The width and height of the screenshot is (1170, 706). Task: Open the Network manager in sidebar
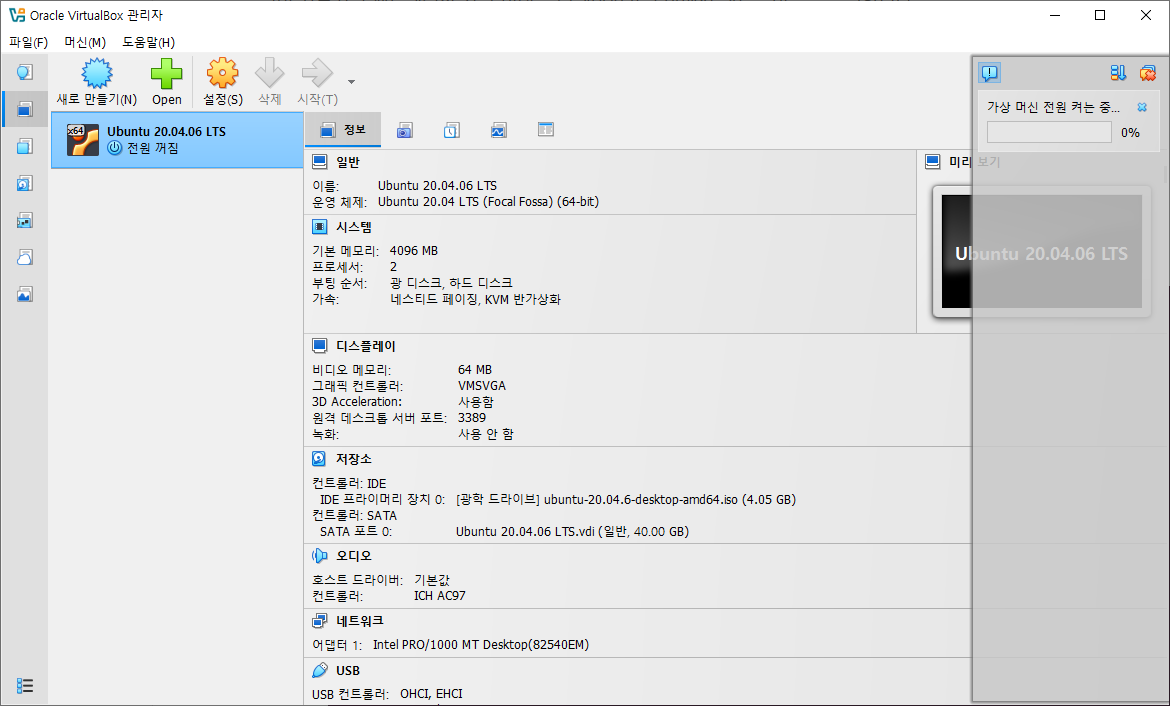(x=25, y=220)
